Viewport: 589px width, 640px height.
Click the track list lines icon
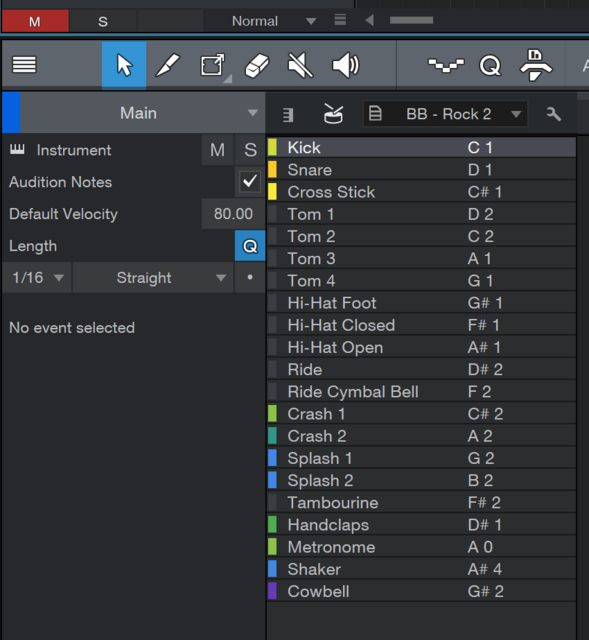[340, 20]
